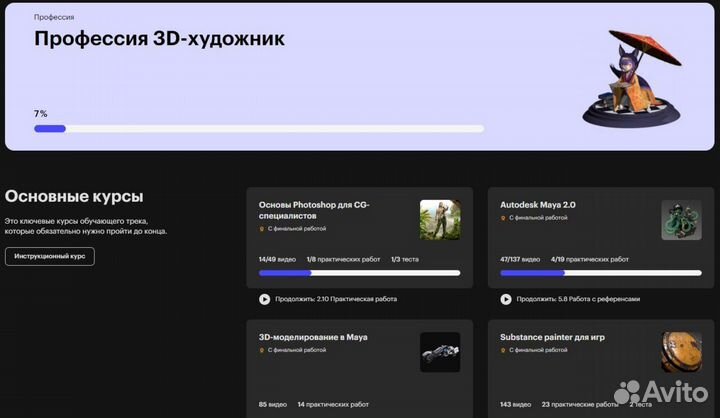
Task: Open the Substance painter для игр thumbnail
Action: 681,352
